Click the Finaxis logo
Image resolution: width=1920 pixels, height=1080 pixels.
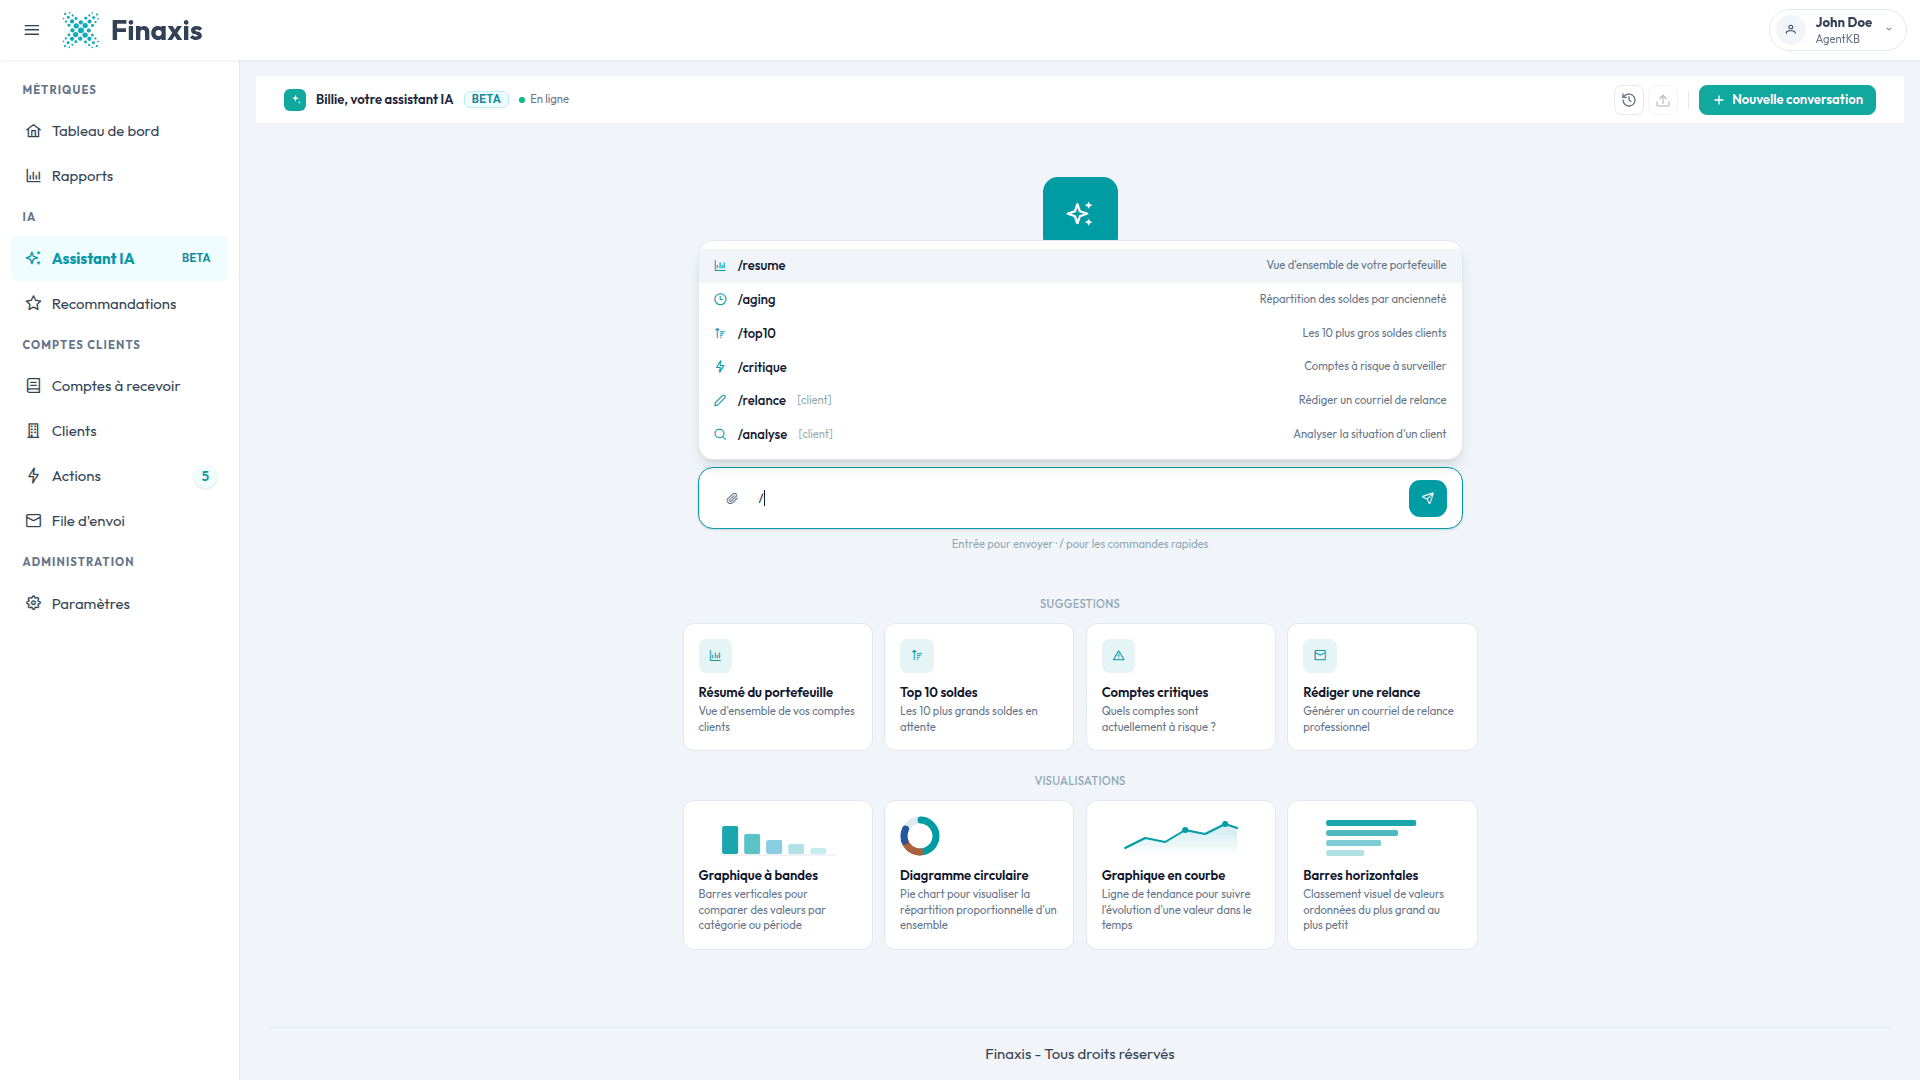pos(132,30)
